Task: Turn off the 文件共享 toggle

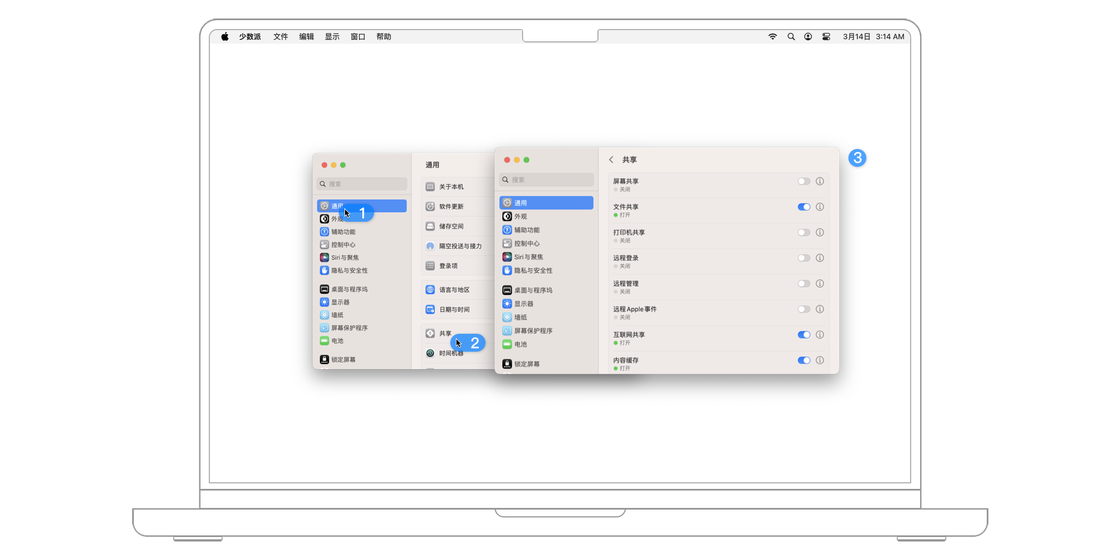Action: click(804, 207)
